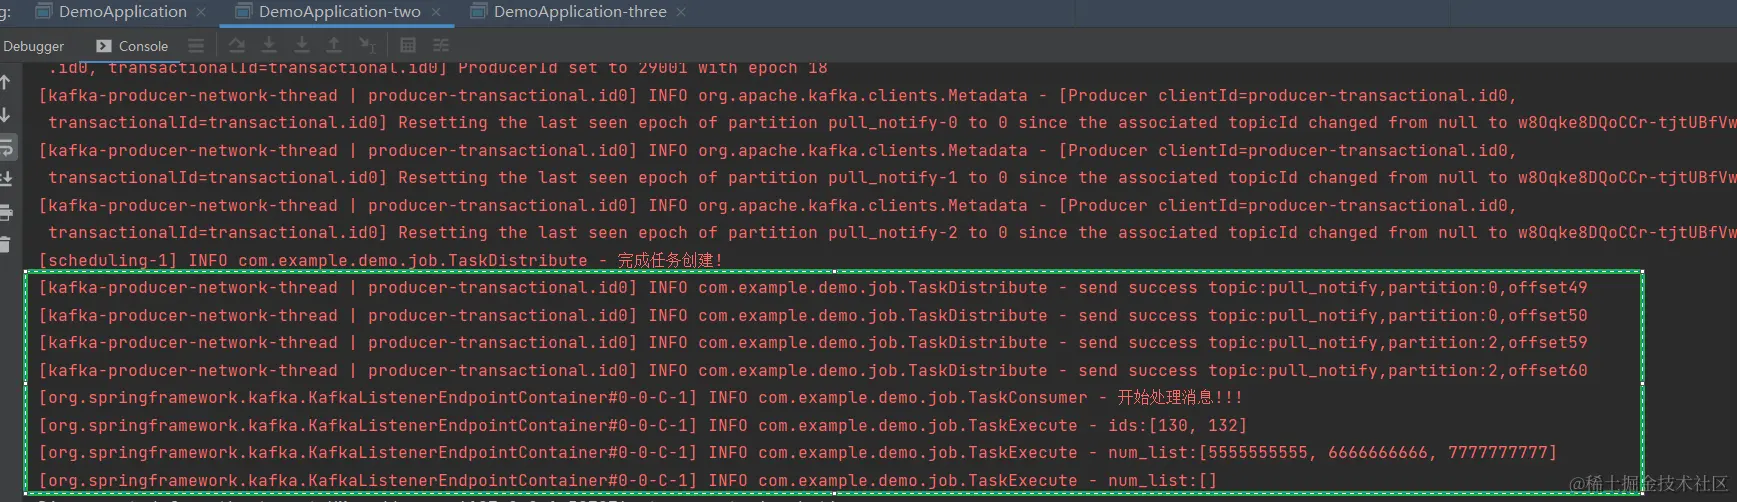Click the log line with partition:2,offset60
Image resolution: width=1737 pixels, height=502 pixels.
pyautogui.click(x=813, y=371)
